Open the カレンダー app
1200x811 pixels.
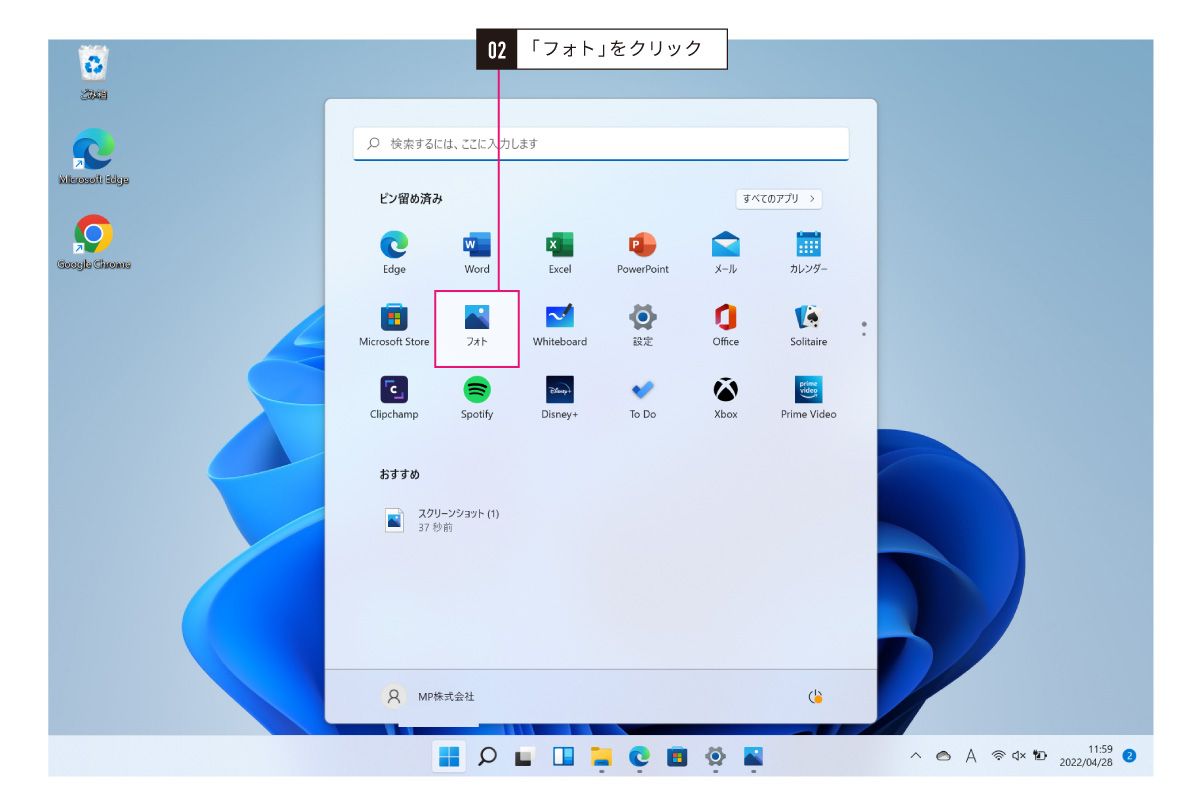tap(808, 253)
